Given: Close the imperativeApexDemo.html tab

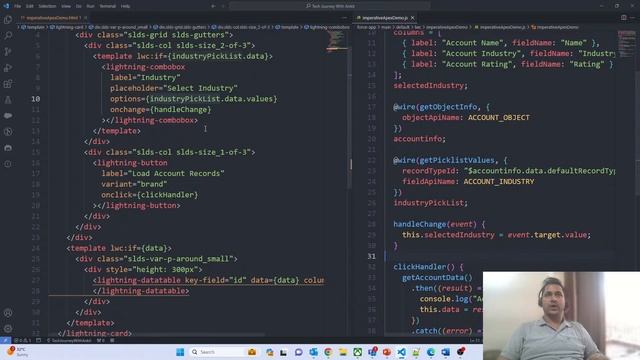Looking at the screenshot, I should tap(85, 18).
